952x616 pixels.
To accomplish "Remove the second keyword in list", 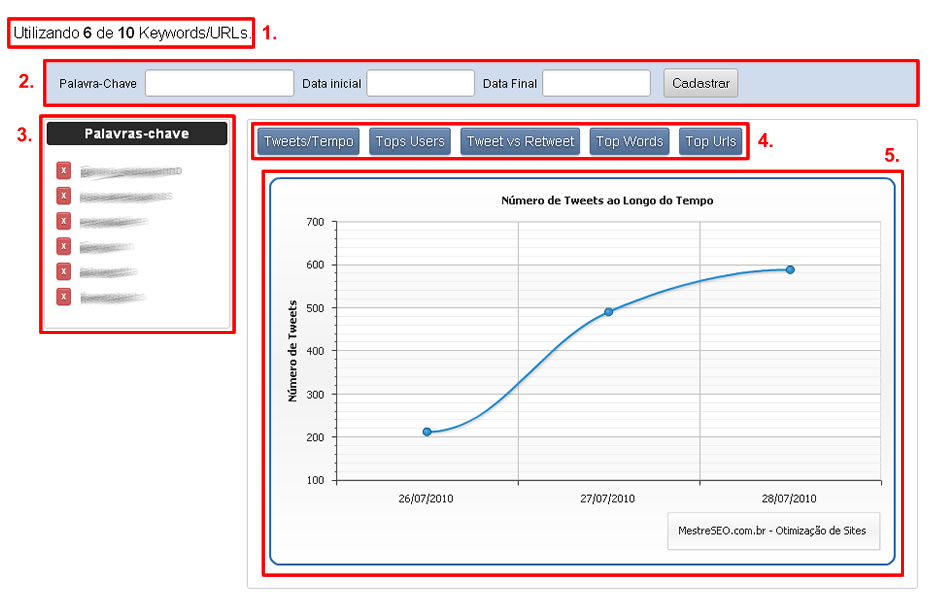I will click(x=64, y=196).
